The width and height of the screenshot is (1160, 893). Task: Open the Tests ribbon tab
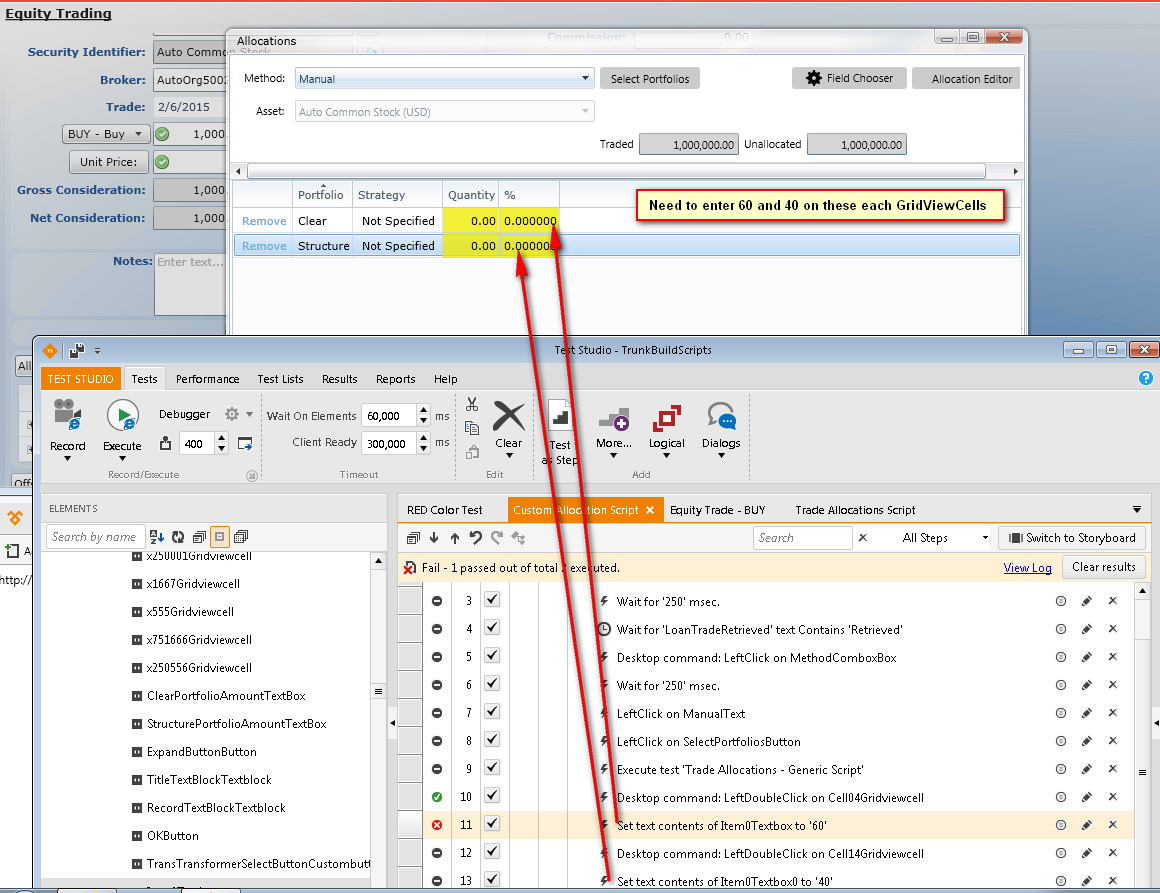pos(144,379)
